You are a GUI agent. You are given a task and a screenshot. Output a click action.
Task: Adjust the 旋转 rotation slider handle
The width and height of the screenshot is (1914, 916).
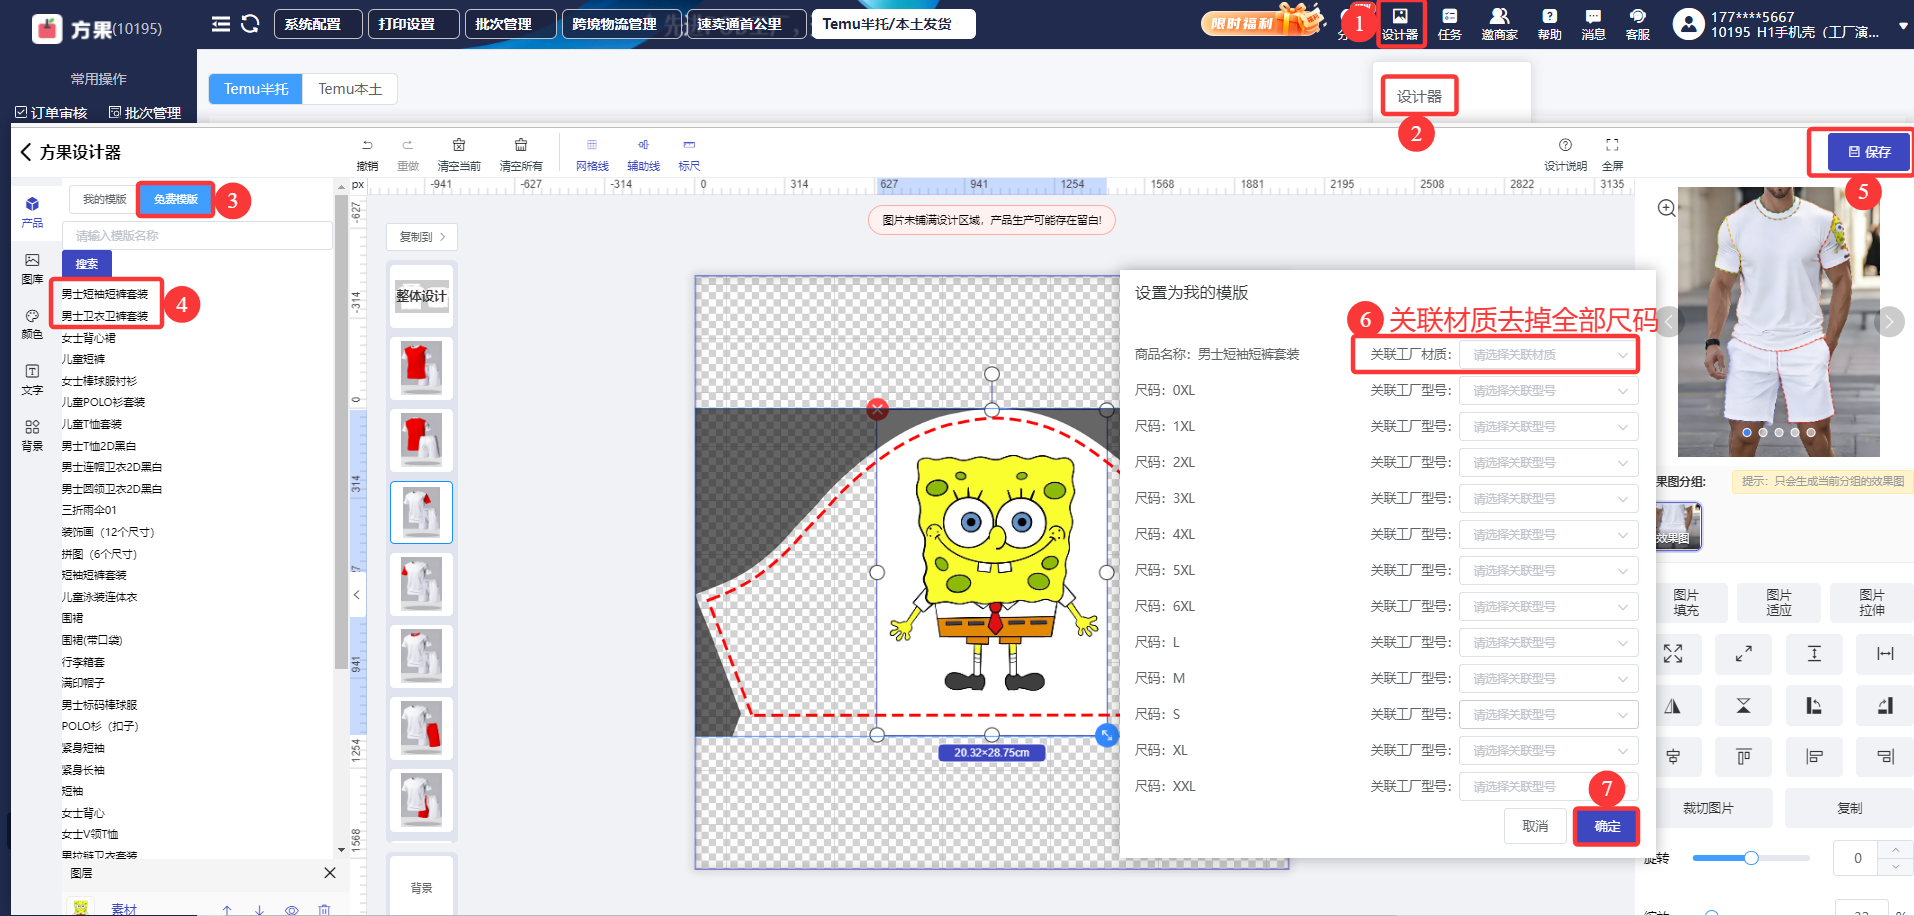[1751, 858]
